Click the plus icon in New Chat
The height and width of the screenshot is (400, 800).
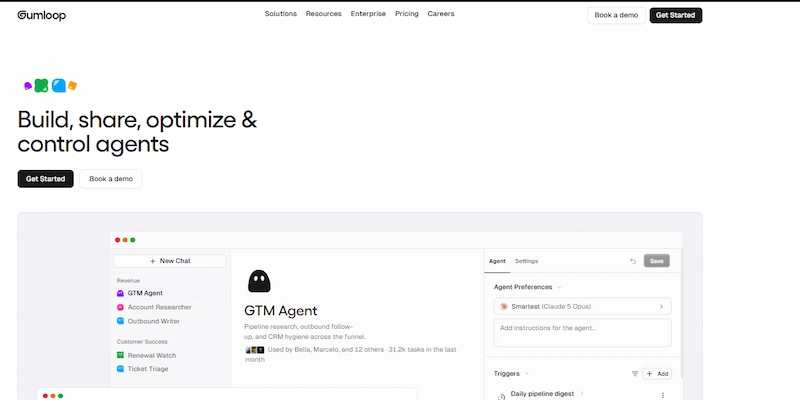153,261
